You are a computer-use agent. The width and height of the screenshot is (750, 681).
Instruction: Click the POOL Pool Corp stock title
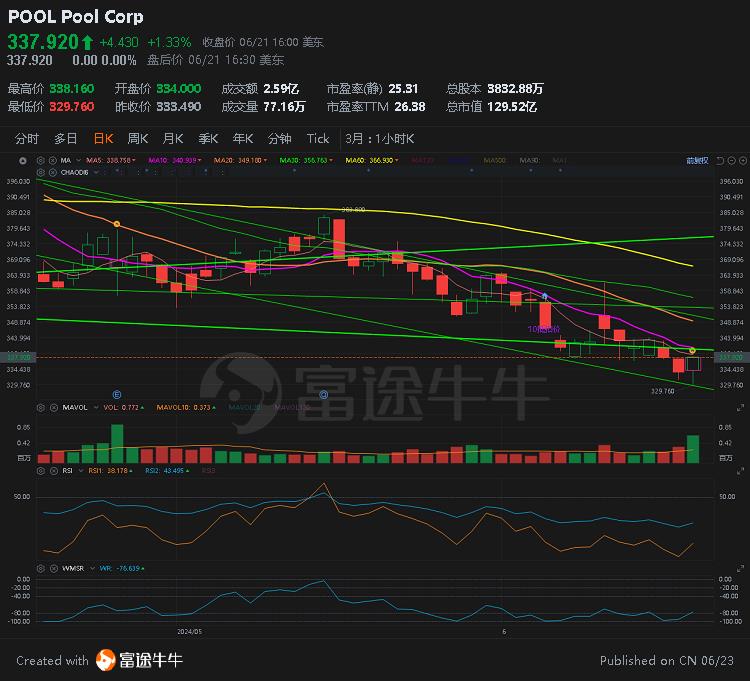(x=76, y=17)
